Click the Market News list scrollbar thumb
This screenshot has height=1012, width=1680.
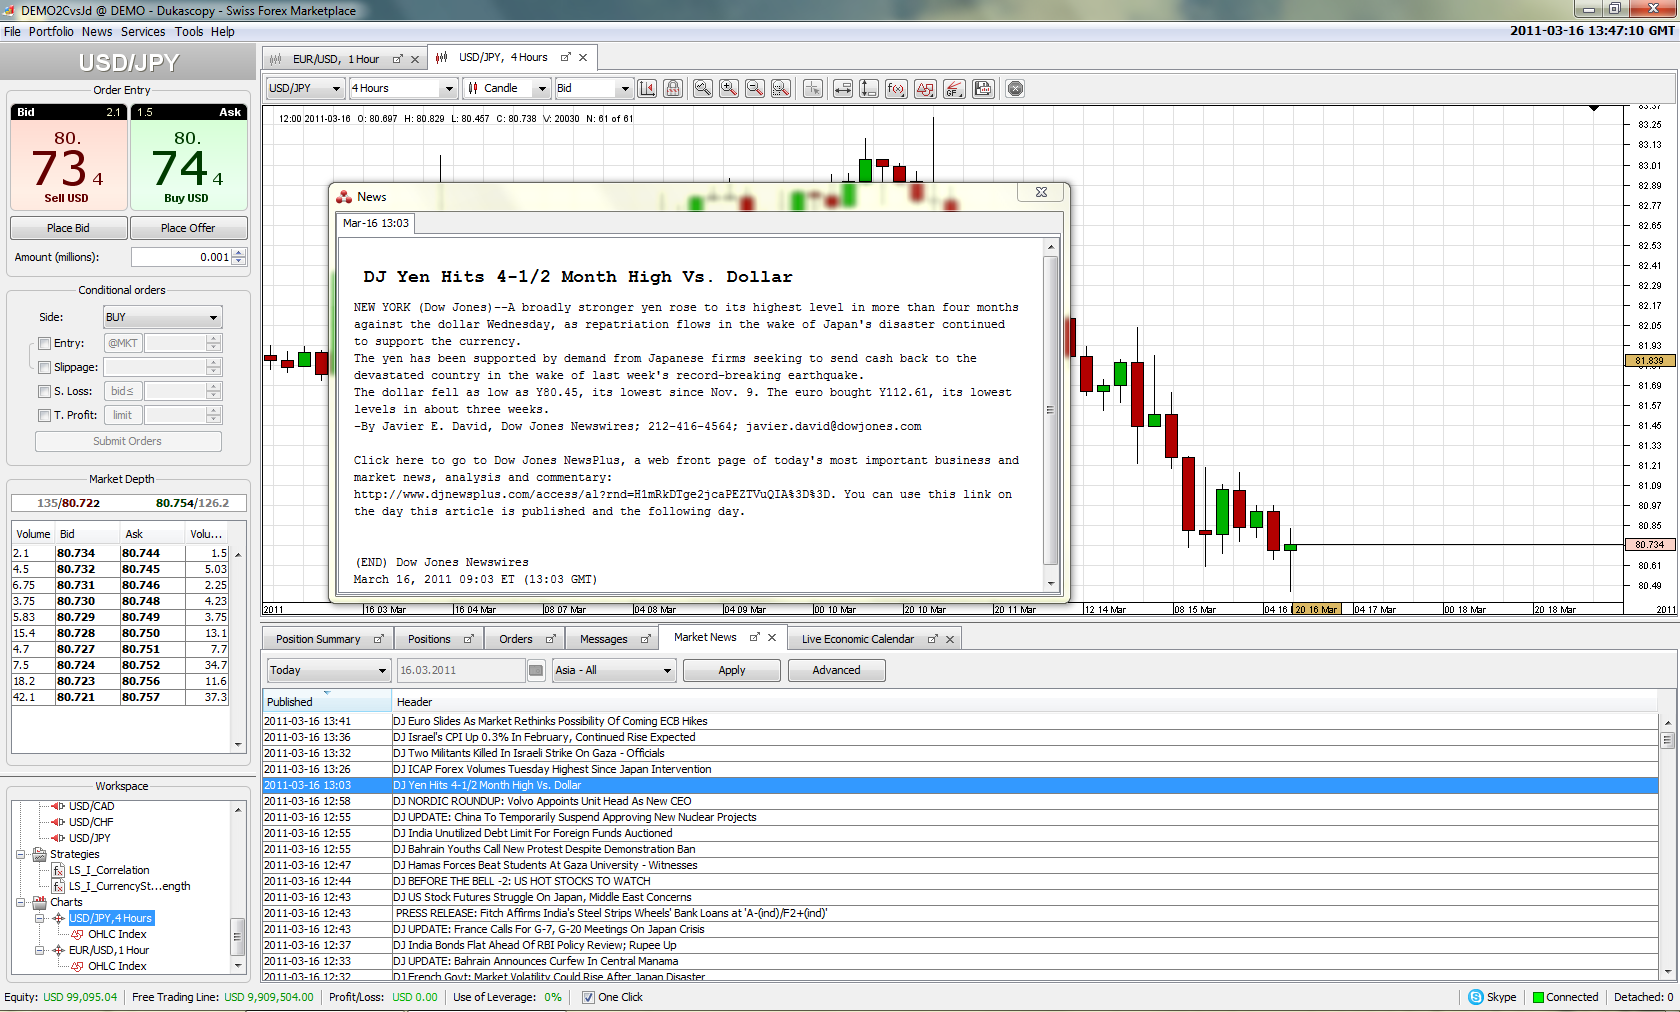tap(1667, 741)
